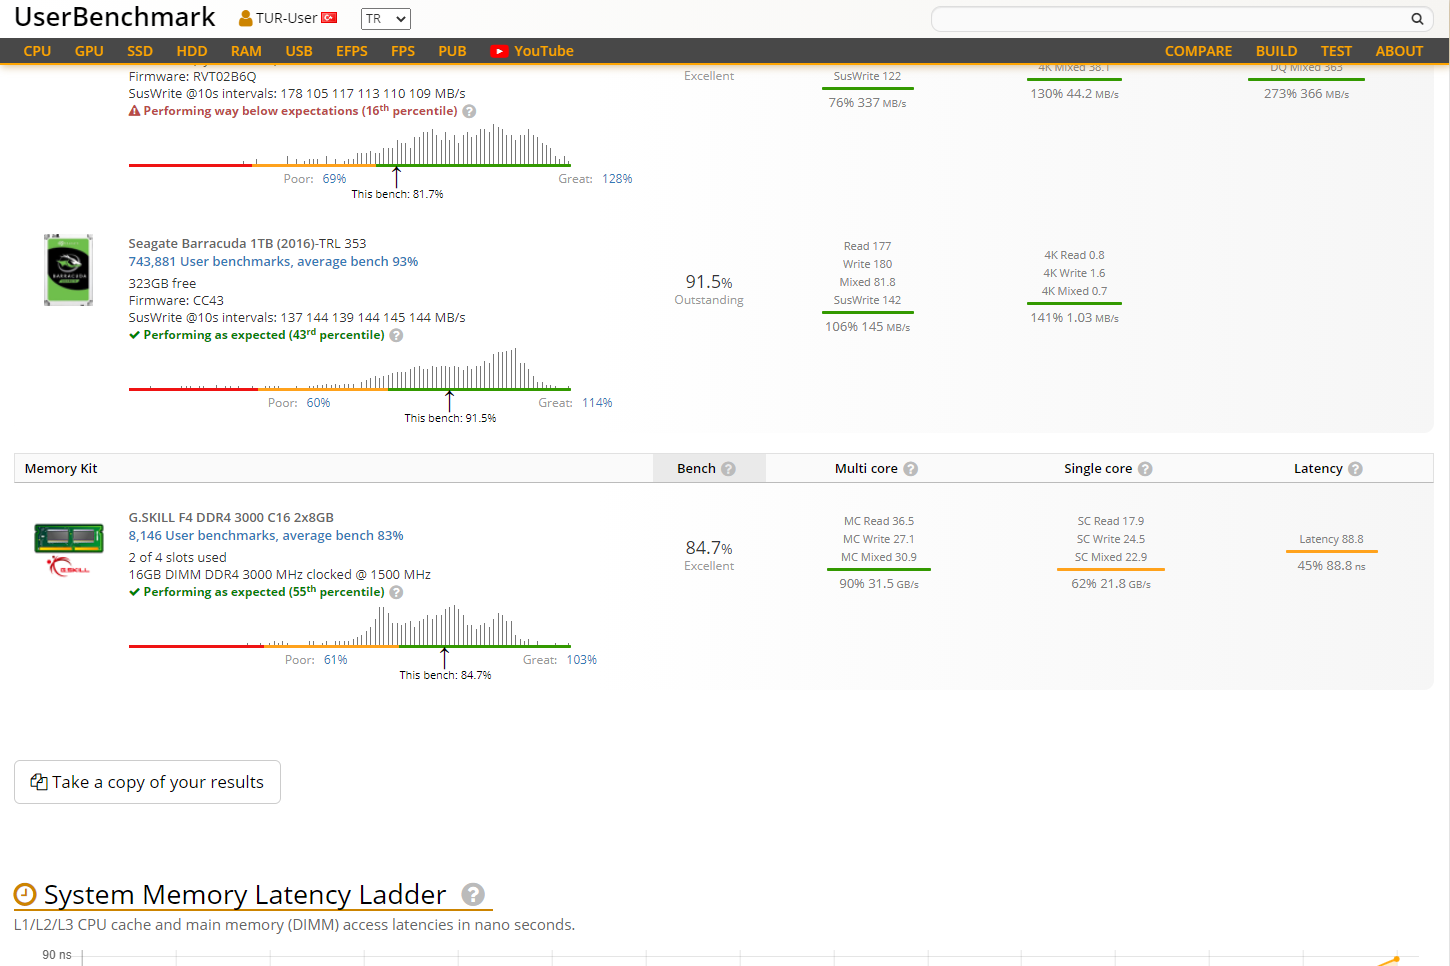Open G.SKILL 8,146 user benchmarks link

(x=266, y=536)
